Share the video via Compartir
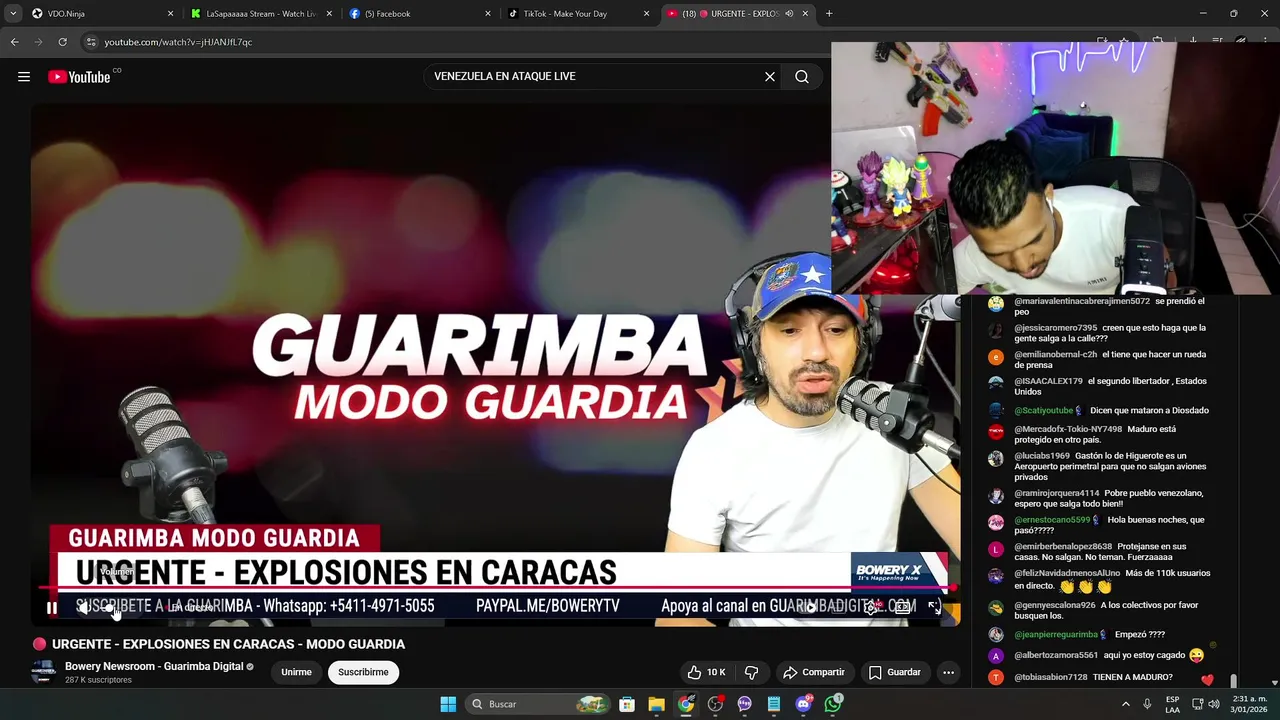 (x=814, y=672)
